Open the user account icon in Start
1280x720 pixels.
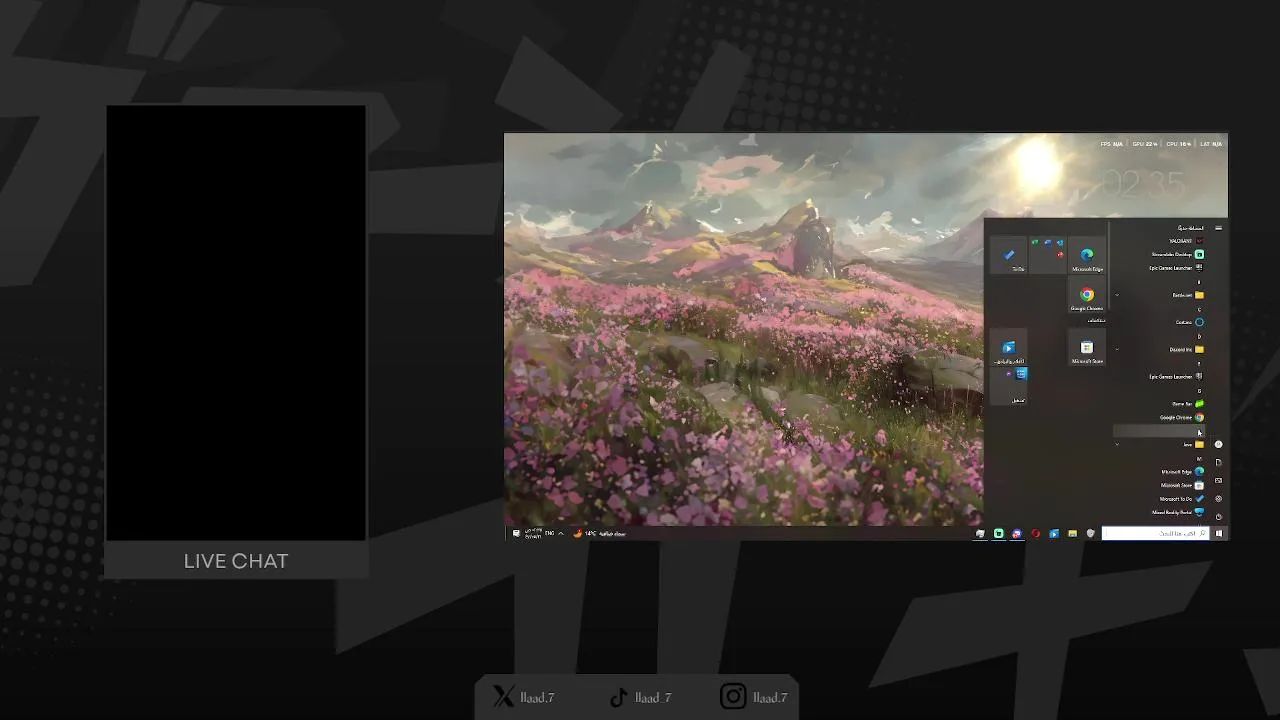pos(1218,444)
